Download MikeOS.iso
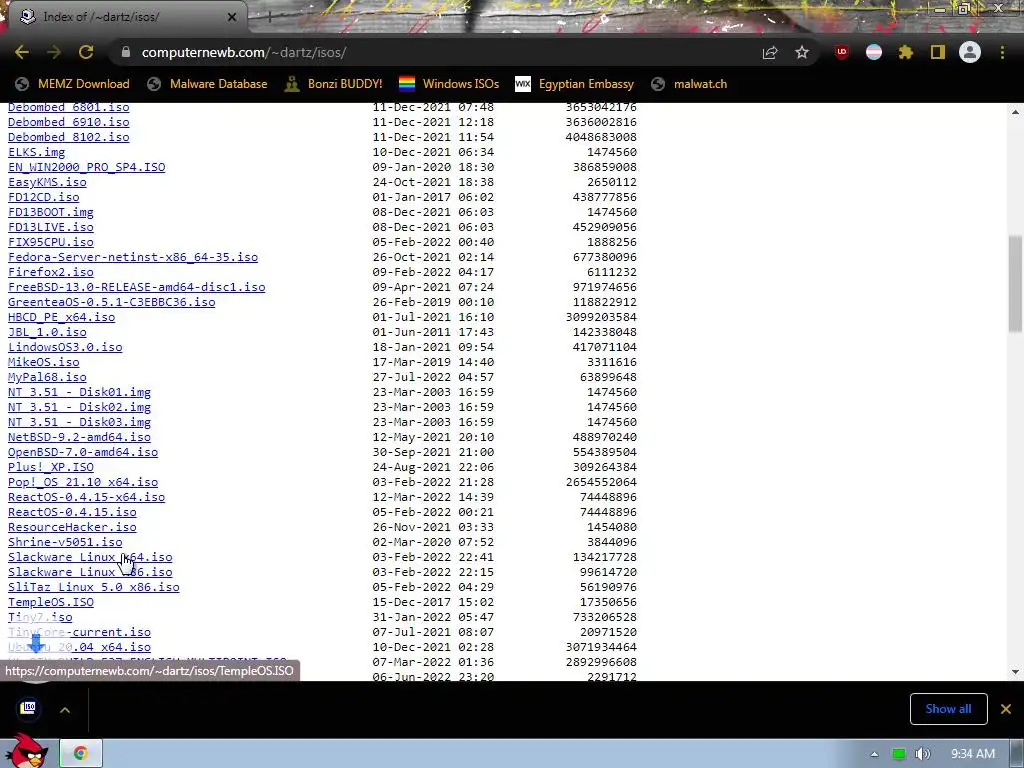The height and width of the screenshot is (768, 1024). pyautogui.click(x=44, y=362)
